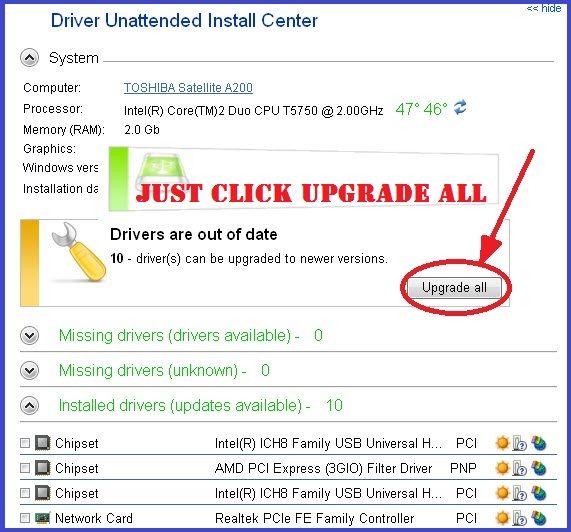The width and height of the screenshot is (571, 532).
Task: Click the globe icon on first Chipset row
Action: coord(539,443)
